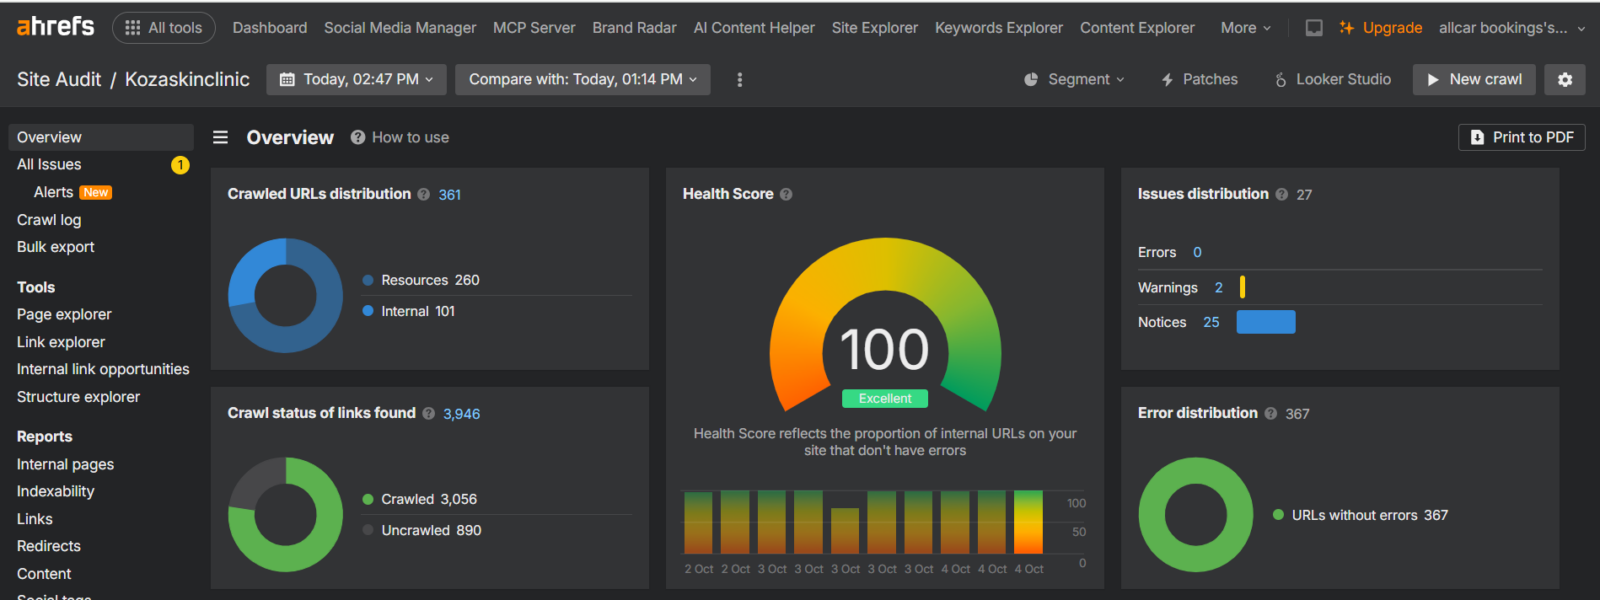Open the Dashboard page
1600x600 pixels.
pos(270,28)
